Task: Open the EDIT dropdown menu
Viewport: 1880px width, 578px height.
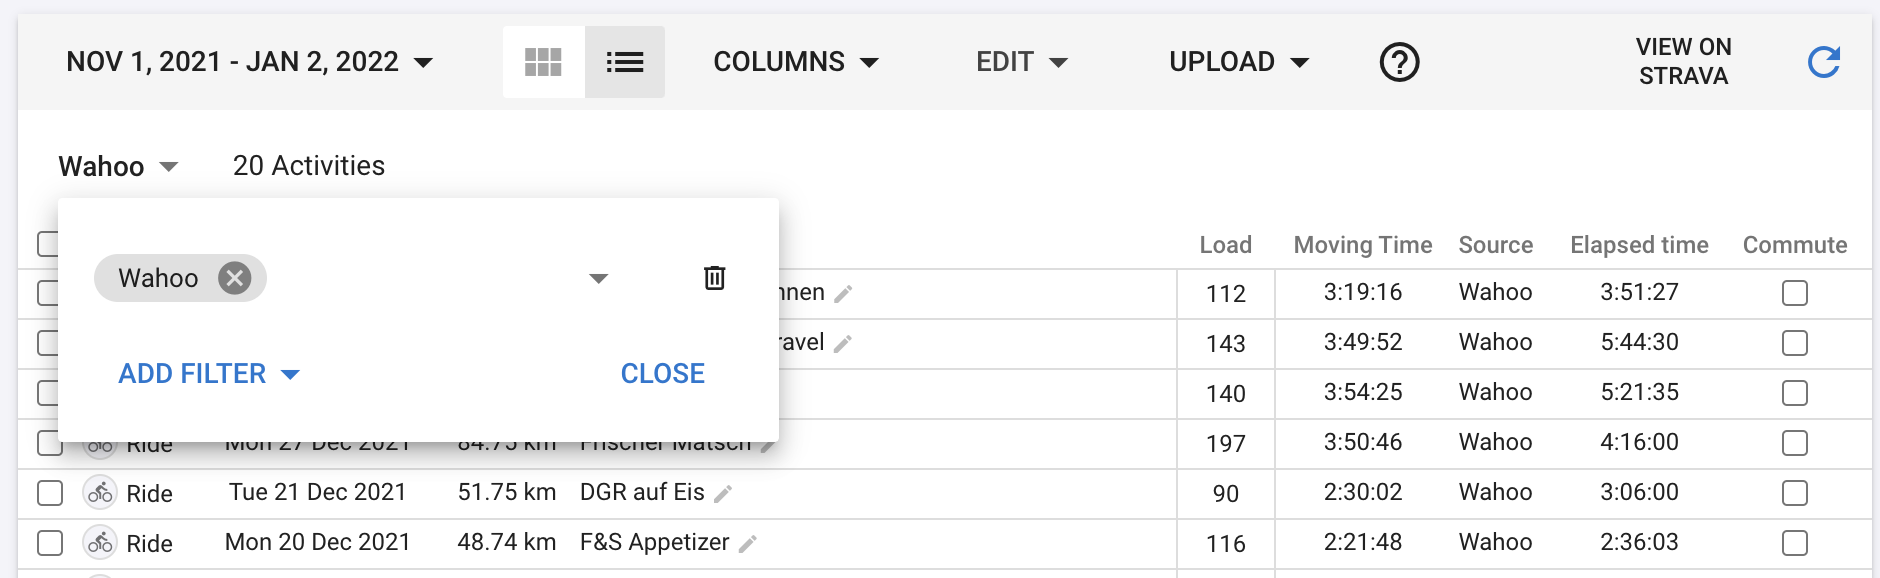Action: point(1022,62)
